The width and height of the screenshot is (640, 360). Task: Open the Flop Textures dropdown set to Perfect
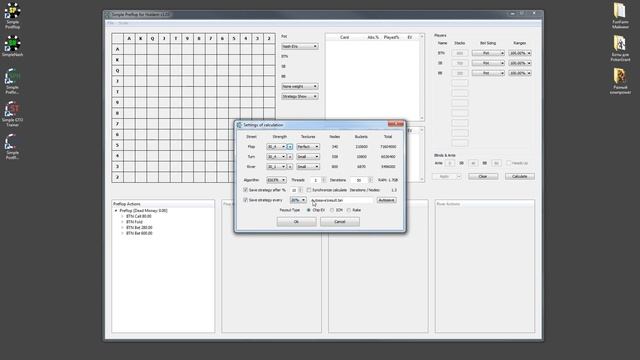308,147
